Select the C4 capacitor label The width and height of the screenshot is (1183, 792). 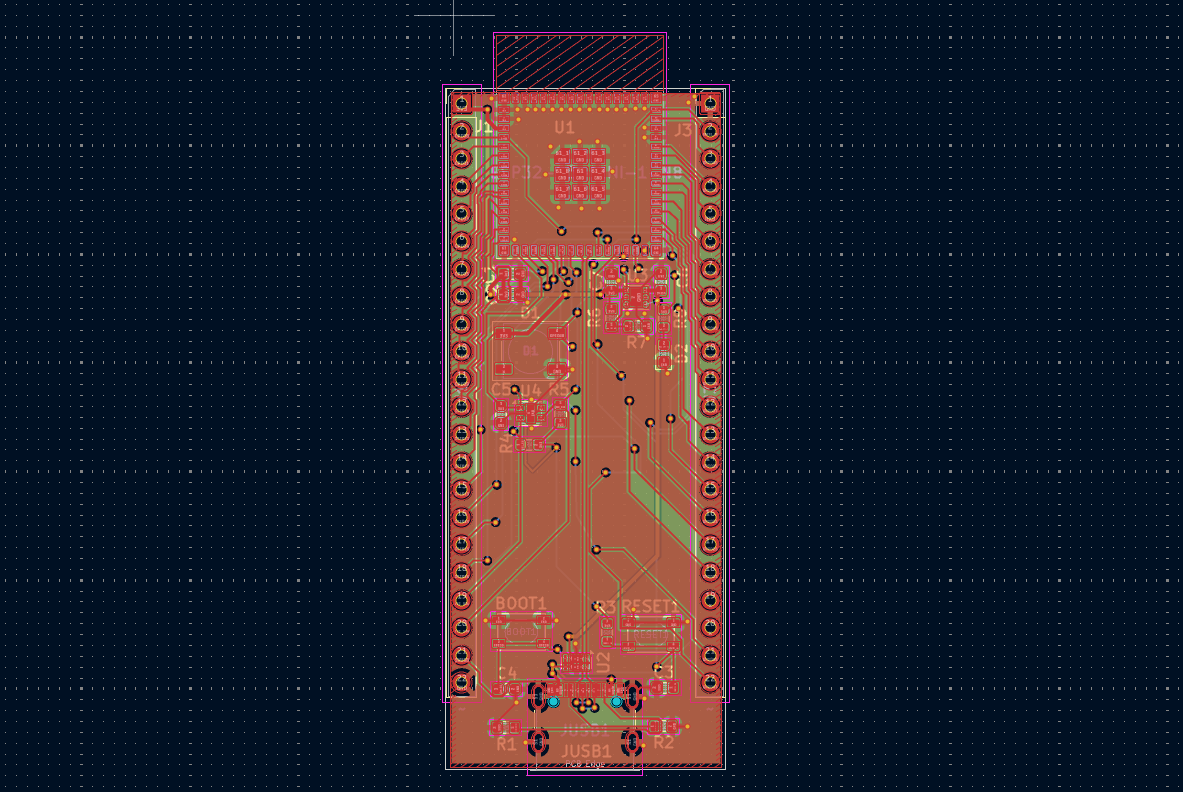[507, 673]
